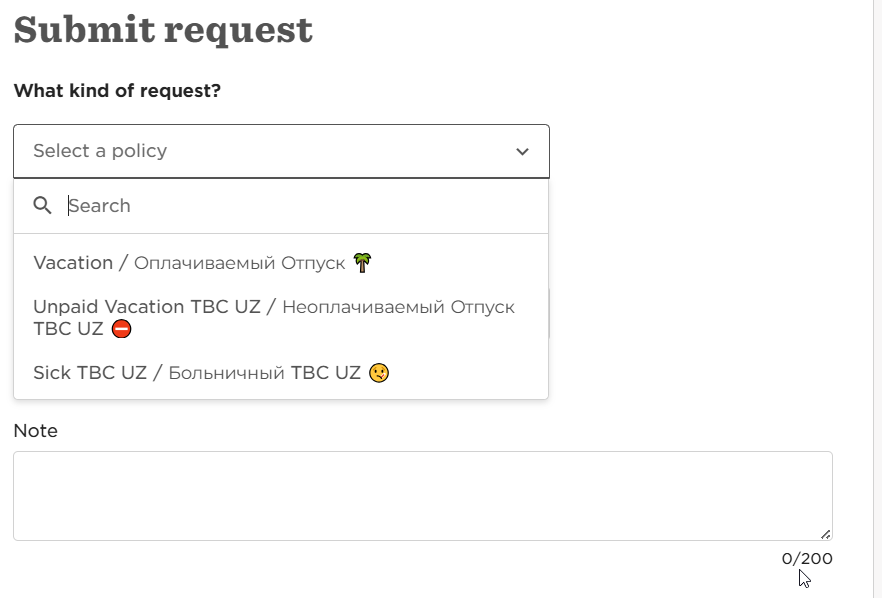Click the "Select a policy" placeholder text

(100, 151)
